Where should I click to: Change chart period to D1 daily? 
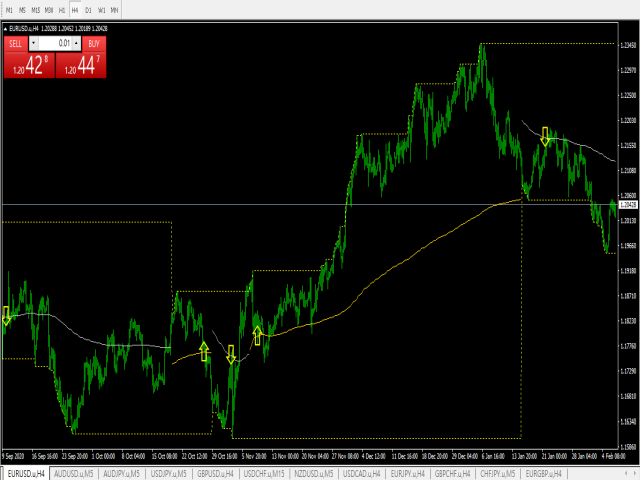88,10
